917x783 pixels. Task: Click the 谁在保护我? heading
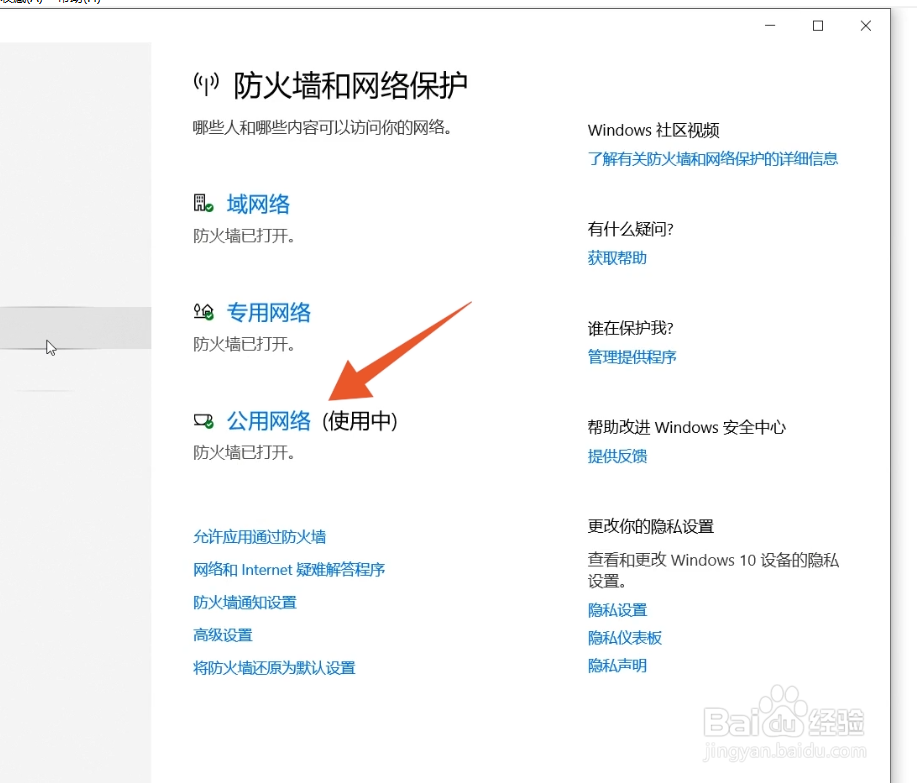[630, 328]
